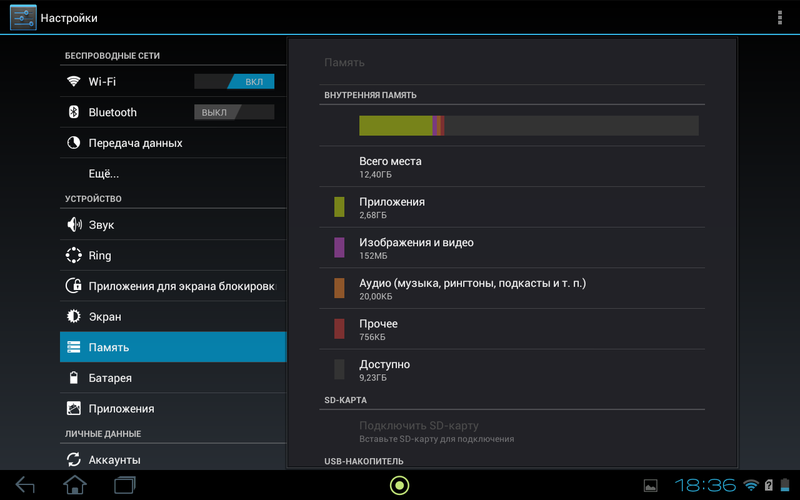This screenshot has width=800, height=500.
Task: Tap the SD-КАРТА section header
Action: (345, 400)
